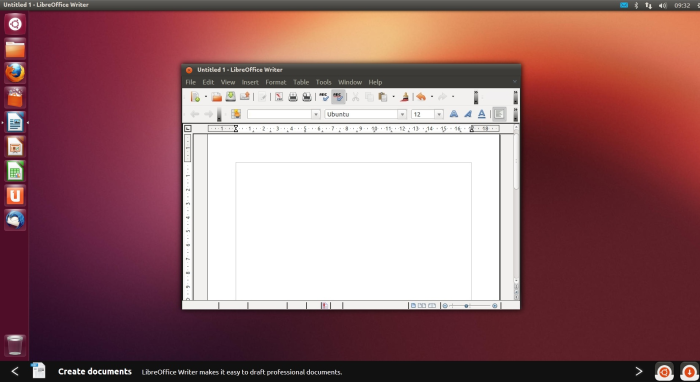Select single-page view layout in status bar

pyautogui.click(x=413, y=306)
